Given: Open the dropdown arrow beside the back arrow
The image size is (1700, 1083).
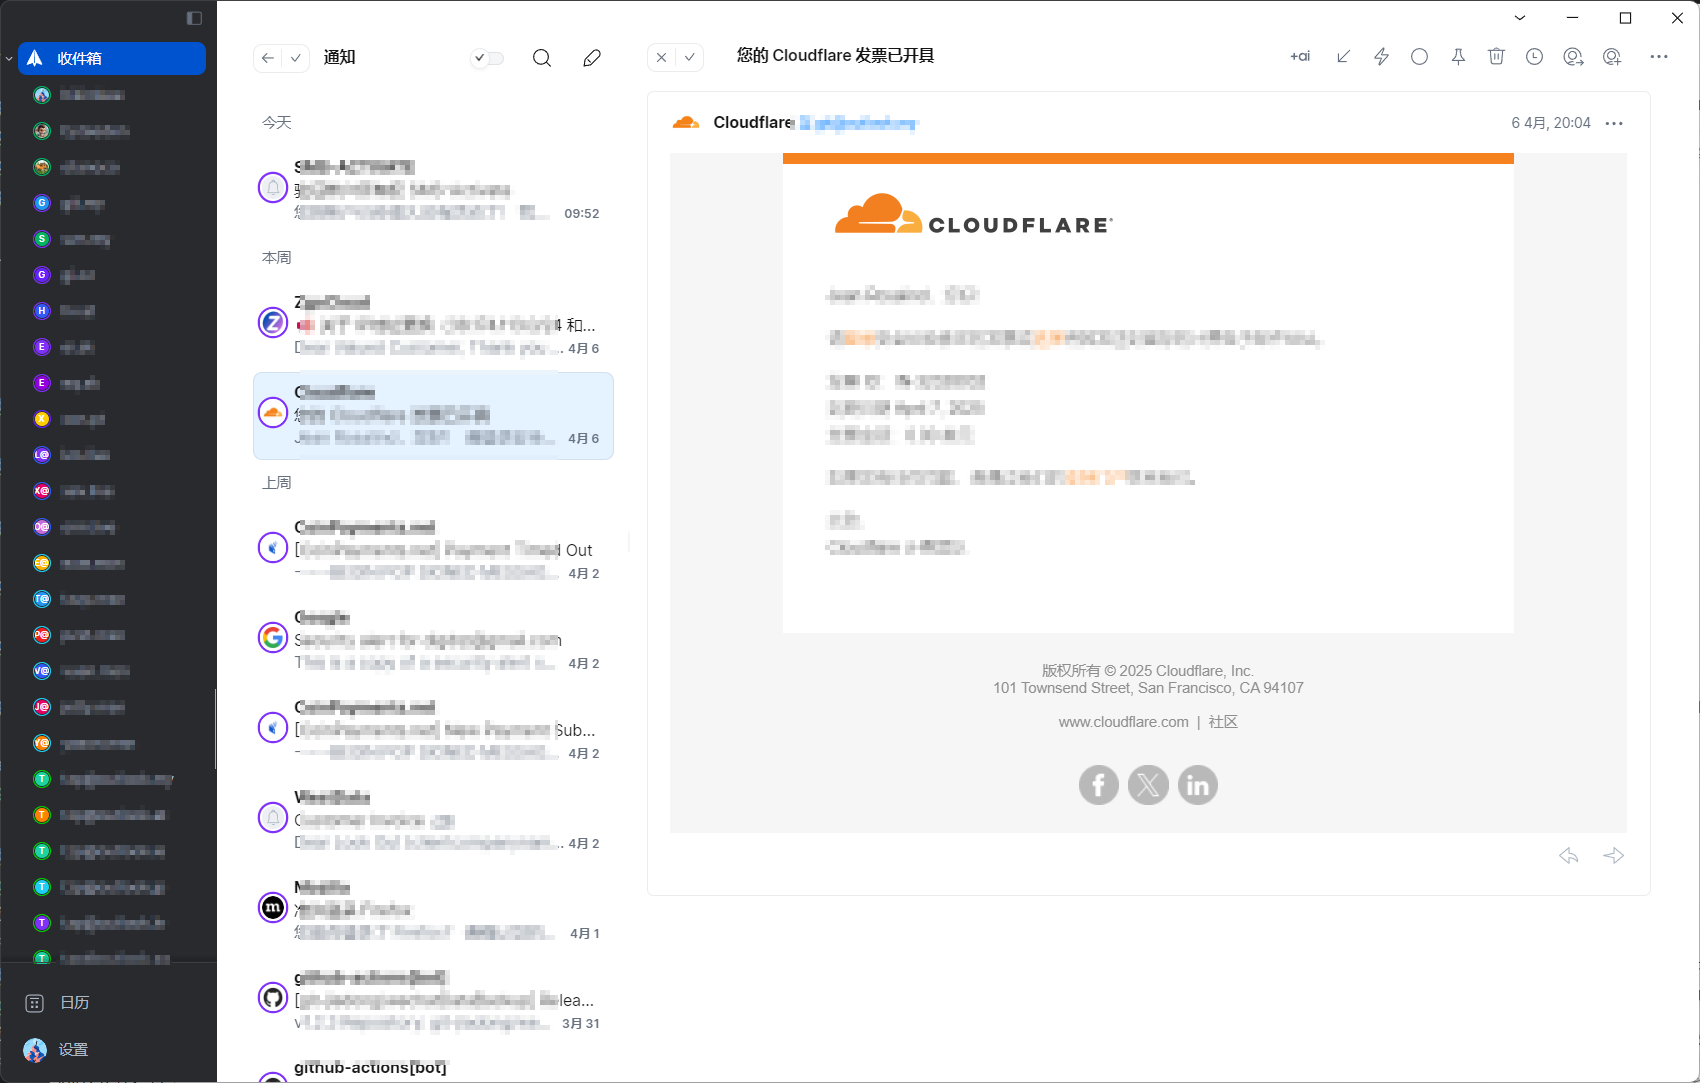Looking at the screenshot, I should coord(295,58).
